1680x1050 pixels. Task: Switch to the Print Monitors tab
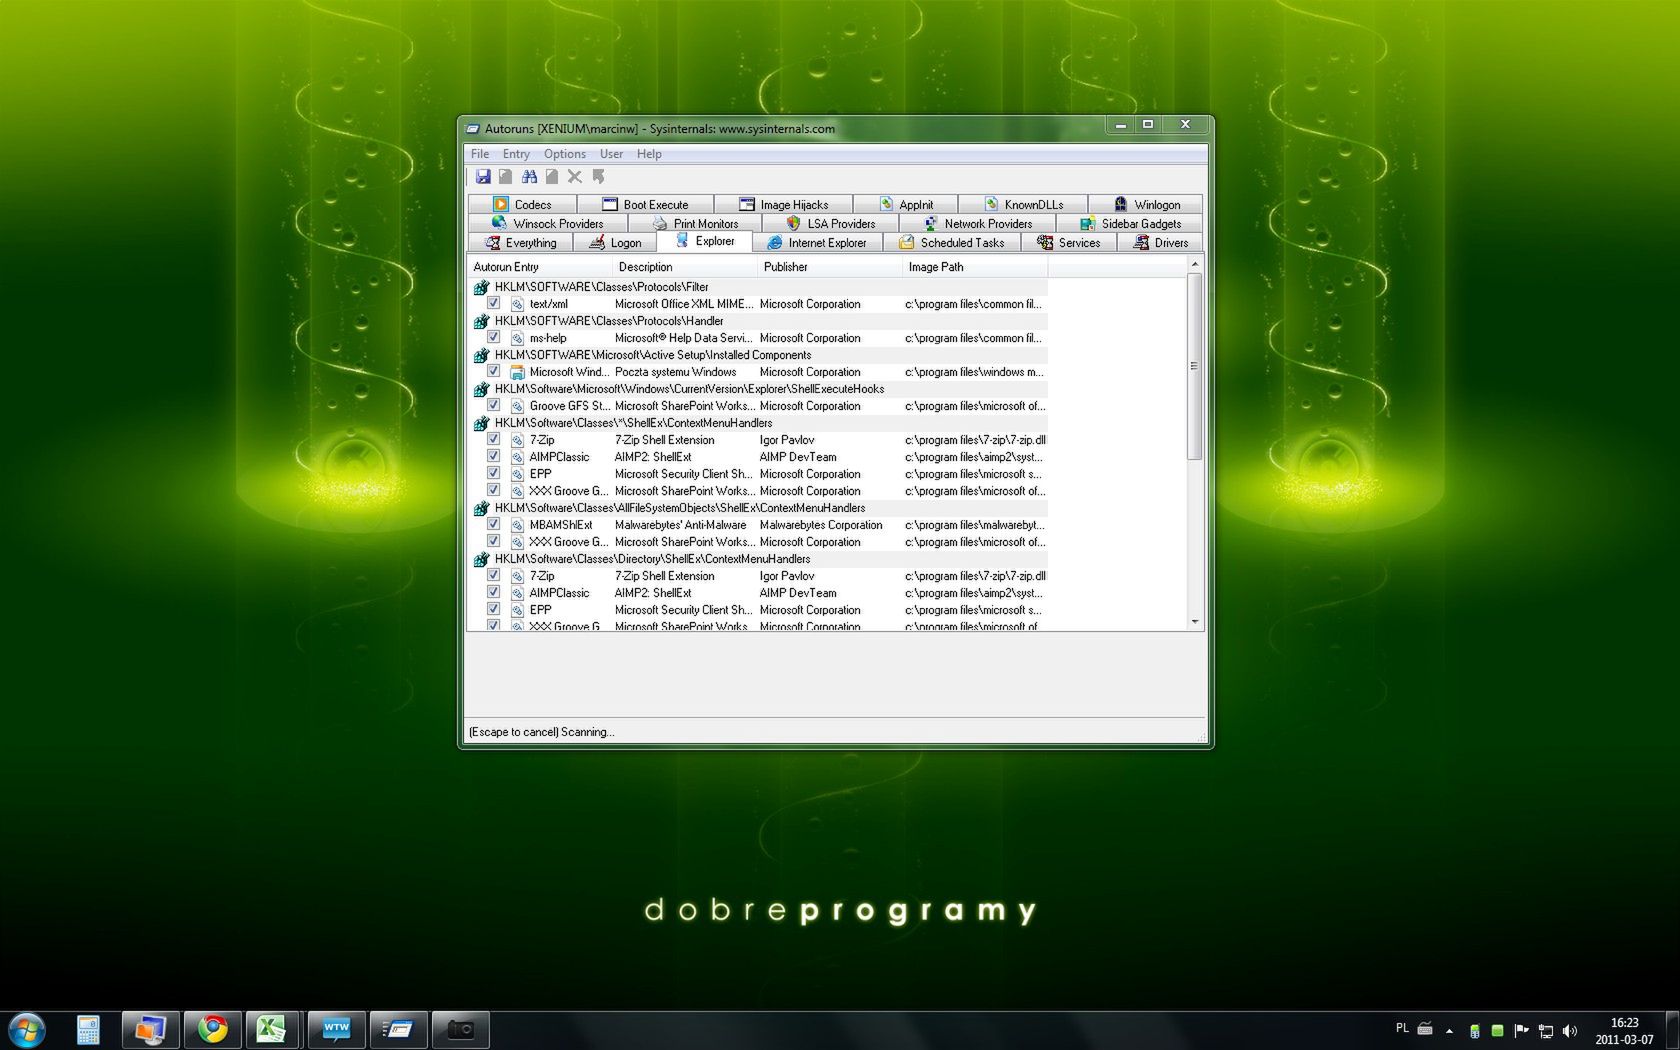695,223
